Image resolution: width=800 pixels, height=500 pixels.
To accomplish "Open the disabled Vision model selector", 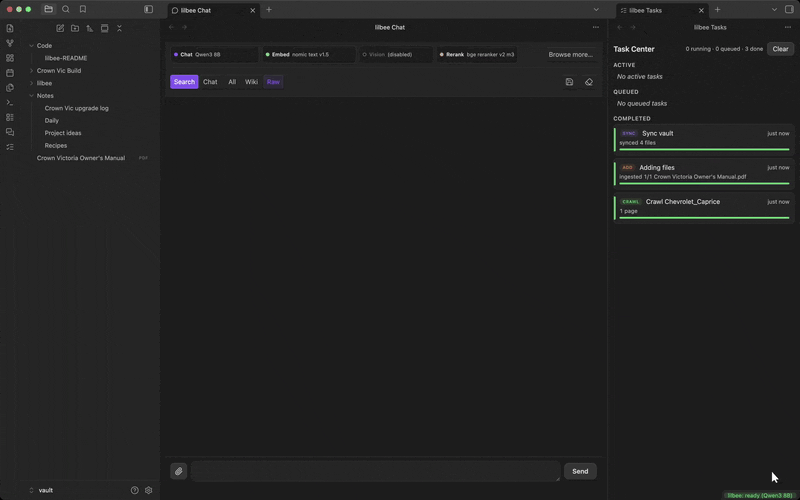I will click(396, 55).
